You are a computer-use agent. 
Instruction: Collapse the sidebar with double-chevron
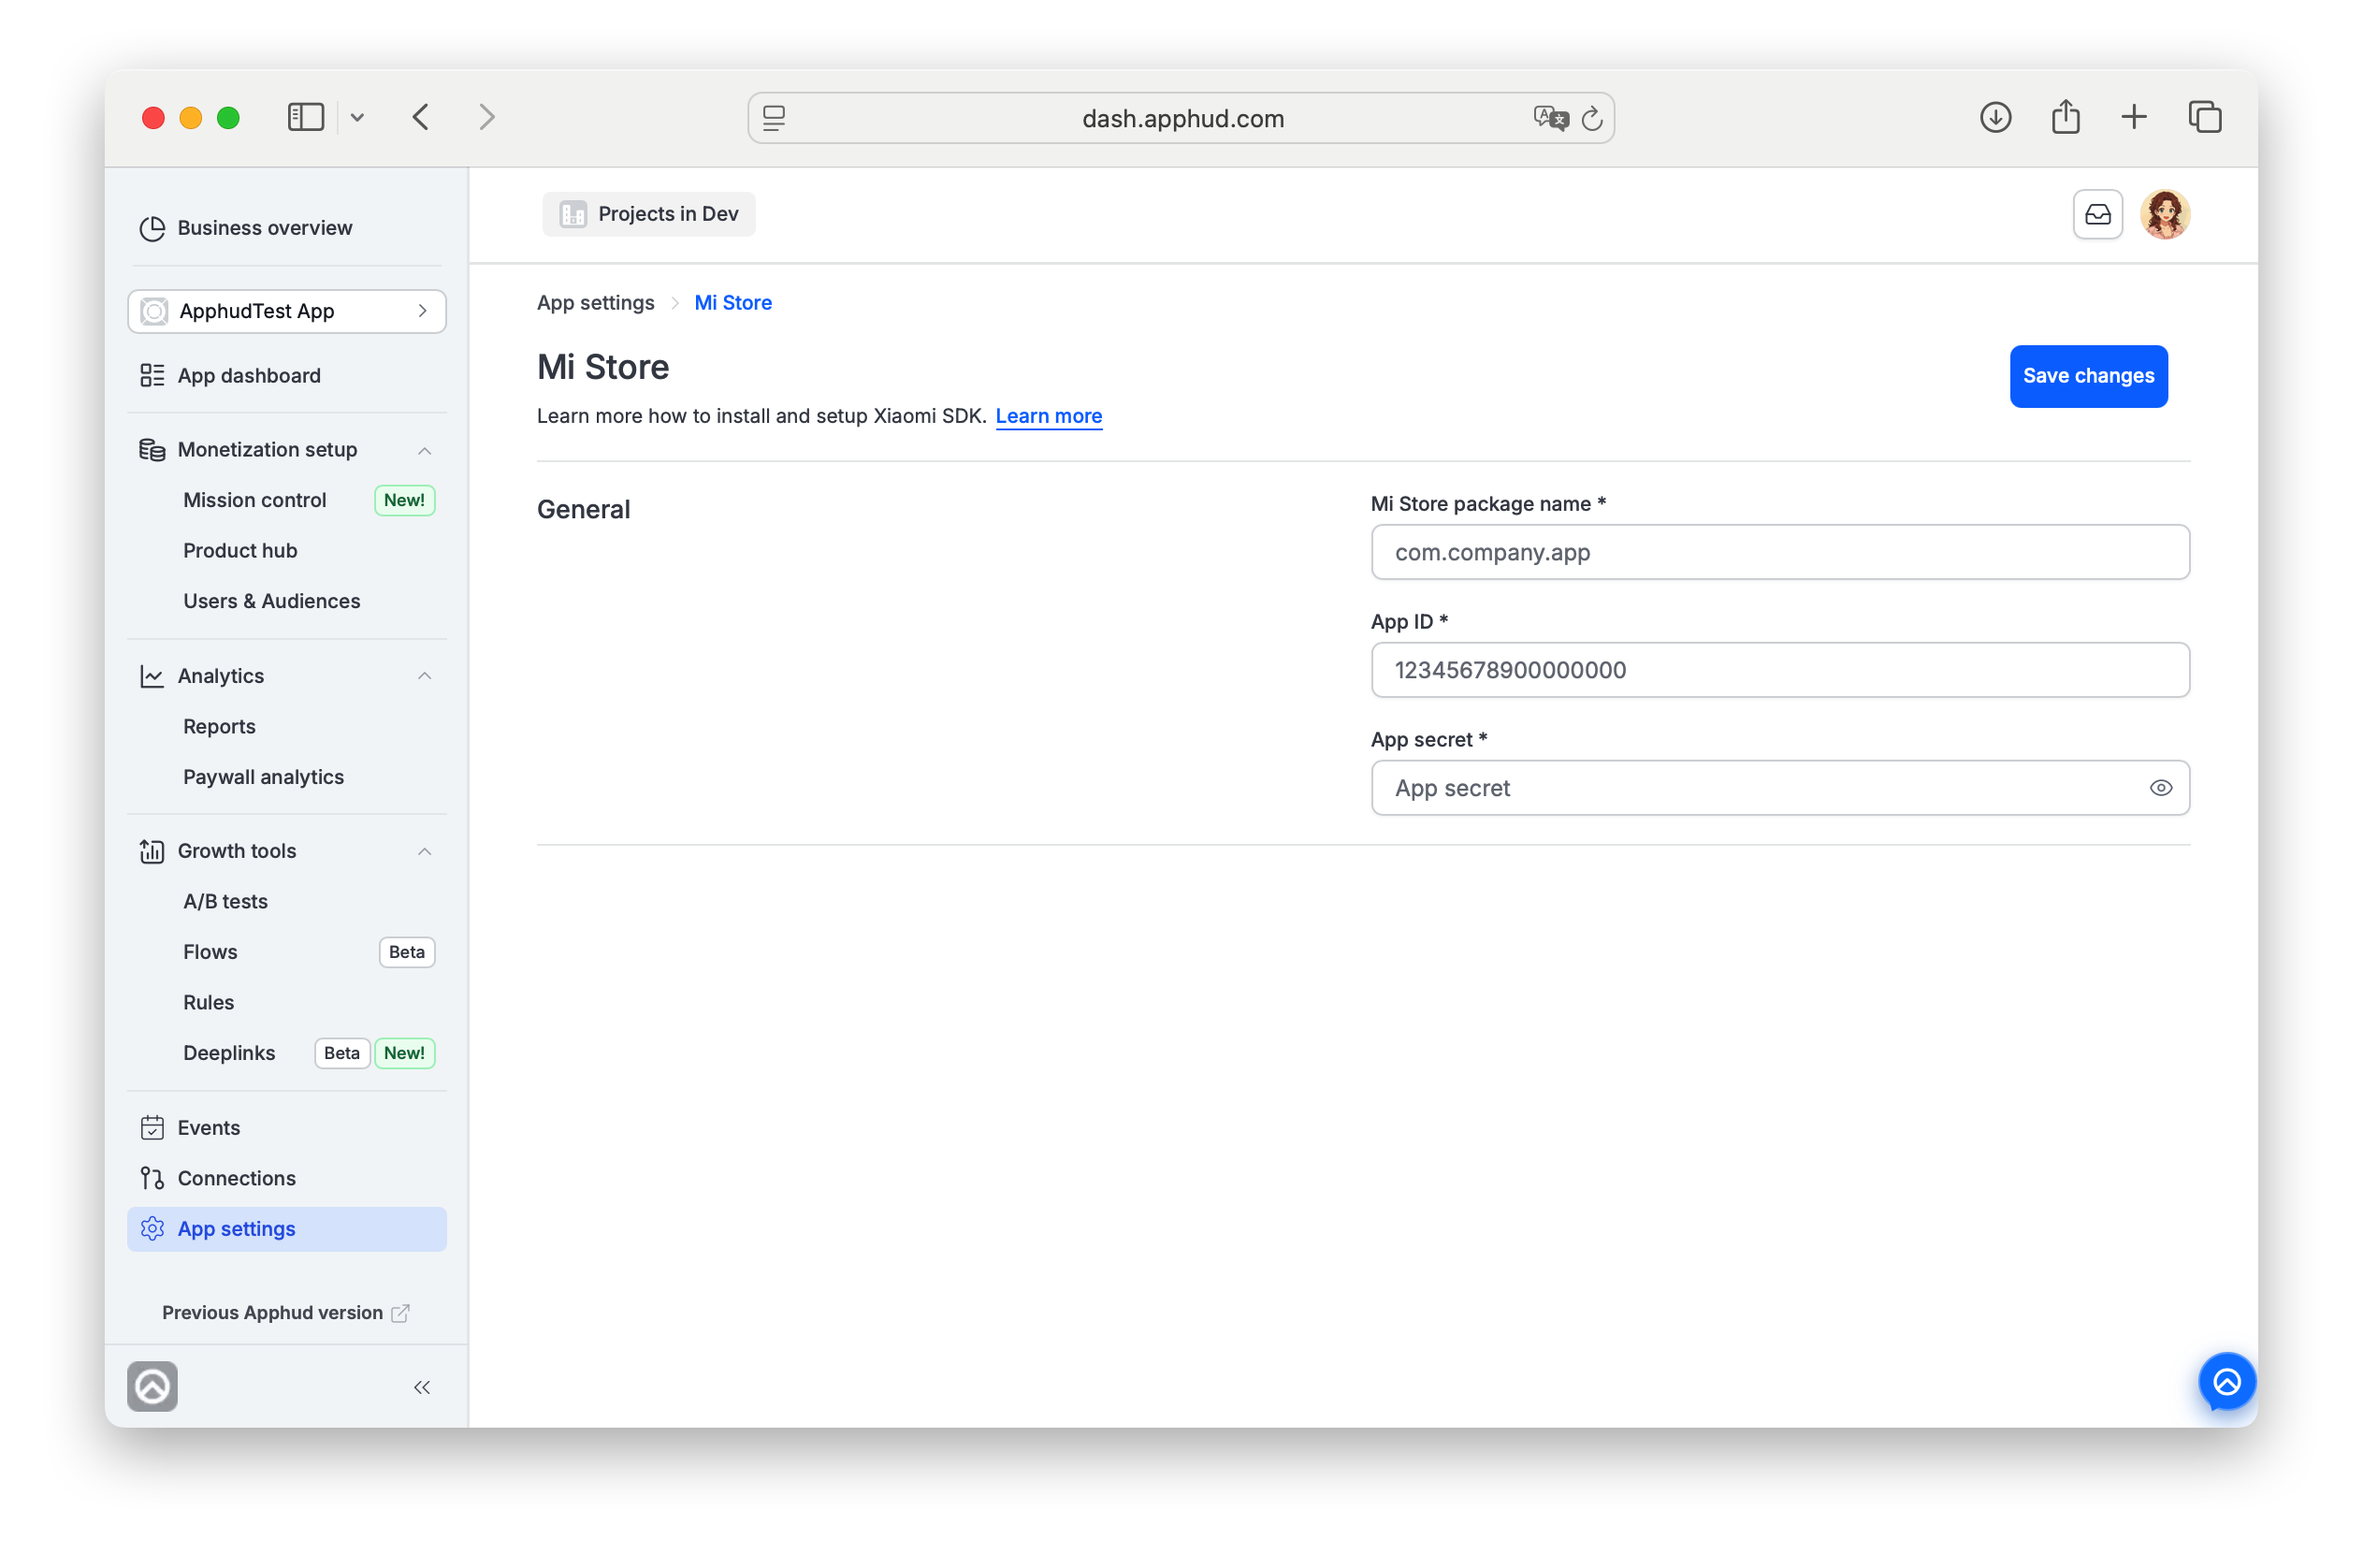(x=422, y=1388)
